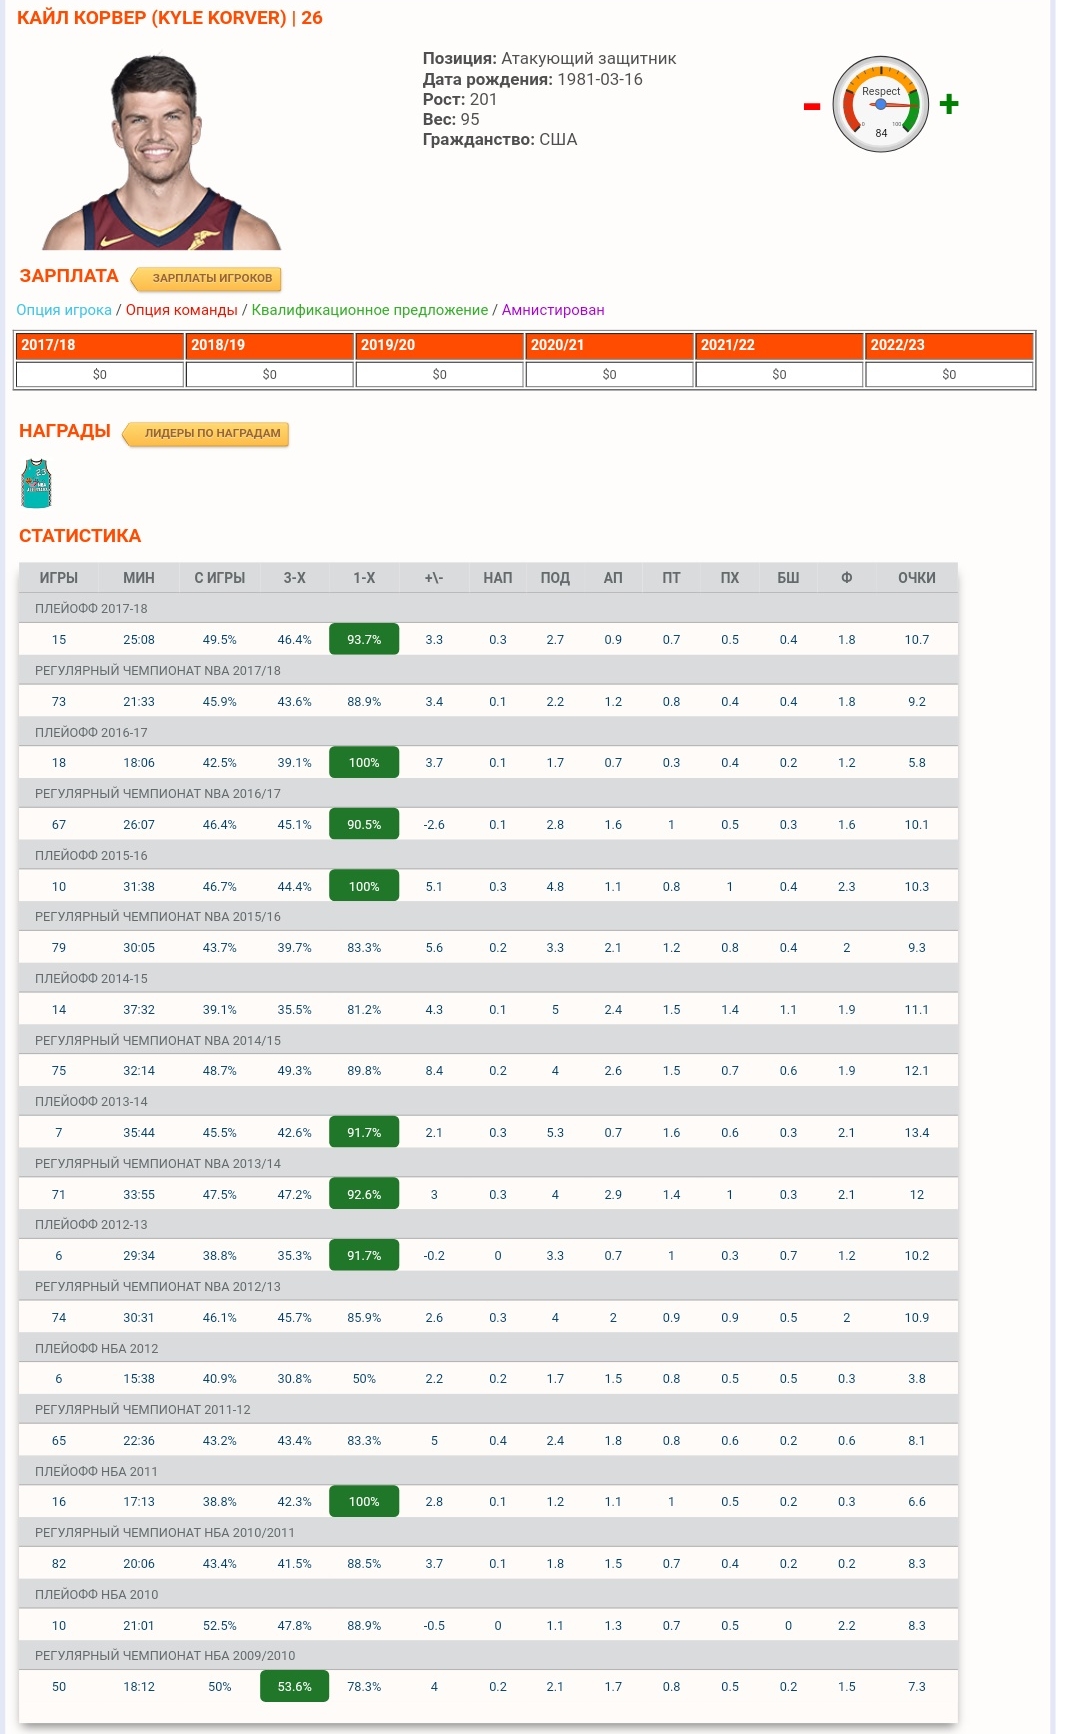The width and height of the screenshot is (1080, 1734).
Task: Click the 49.3% three-point cell
Action: coord(295,1071)
